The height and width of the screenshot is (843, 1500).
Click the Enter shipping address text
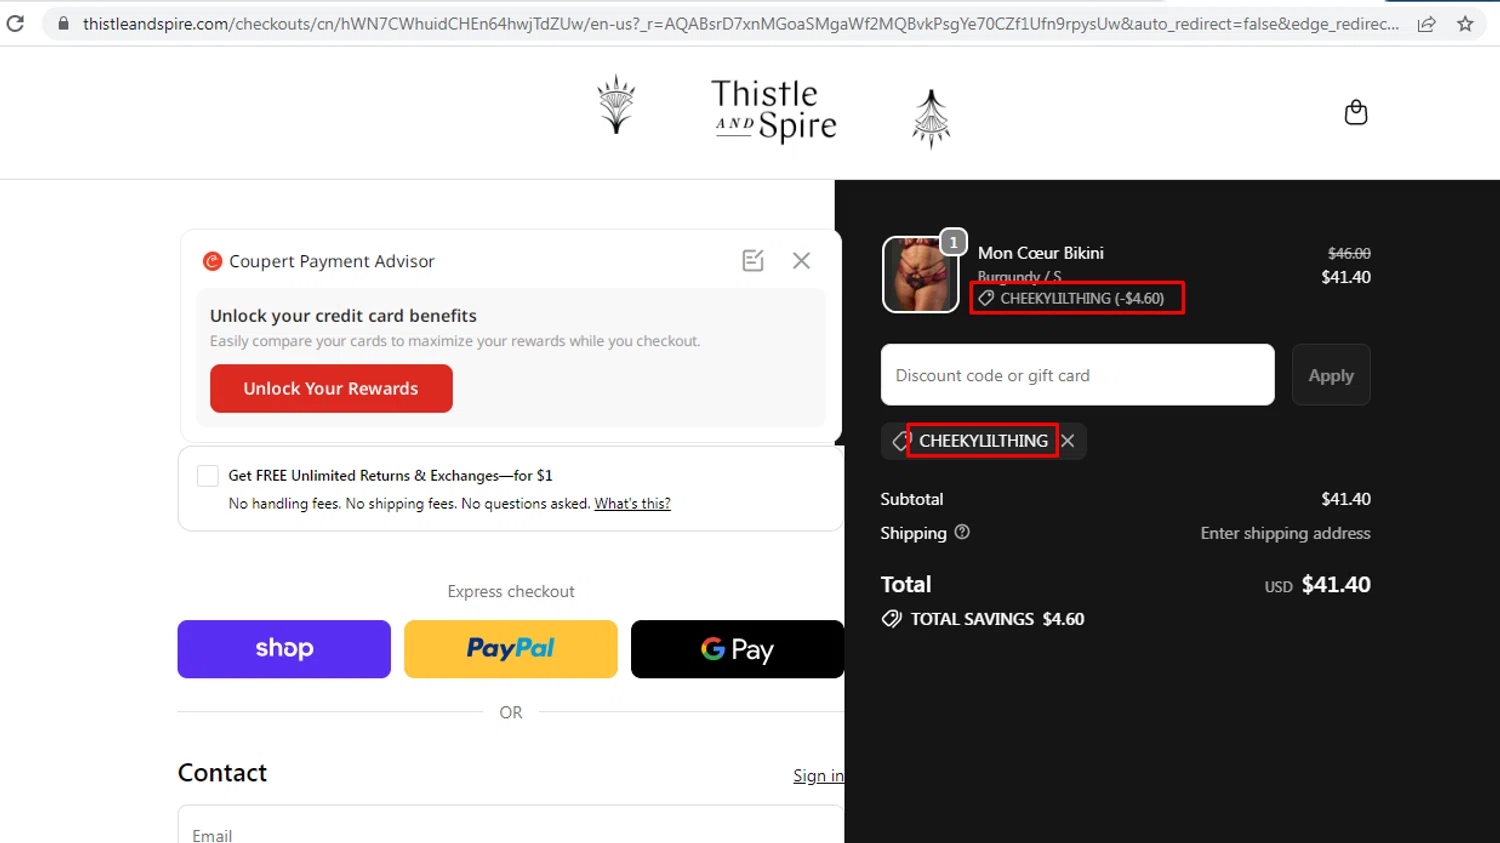[1285, 533]
